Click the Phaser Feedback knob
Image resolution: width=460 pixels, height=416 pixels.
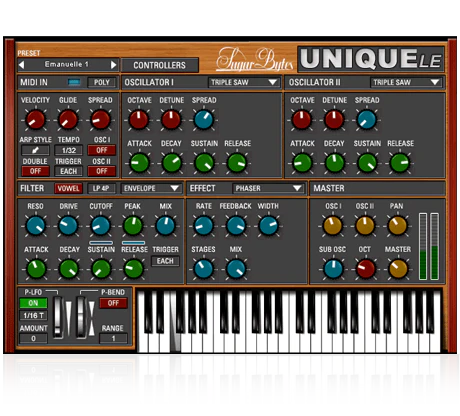point(236,225)
